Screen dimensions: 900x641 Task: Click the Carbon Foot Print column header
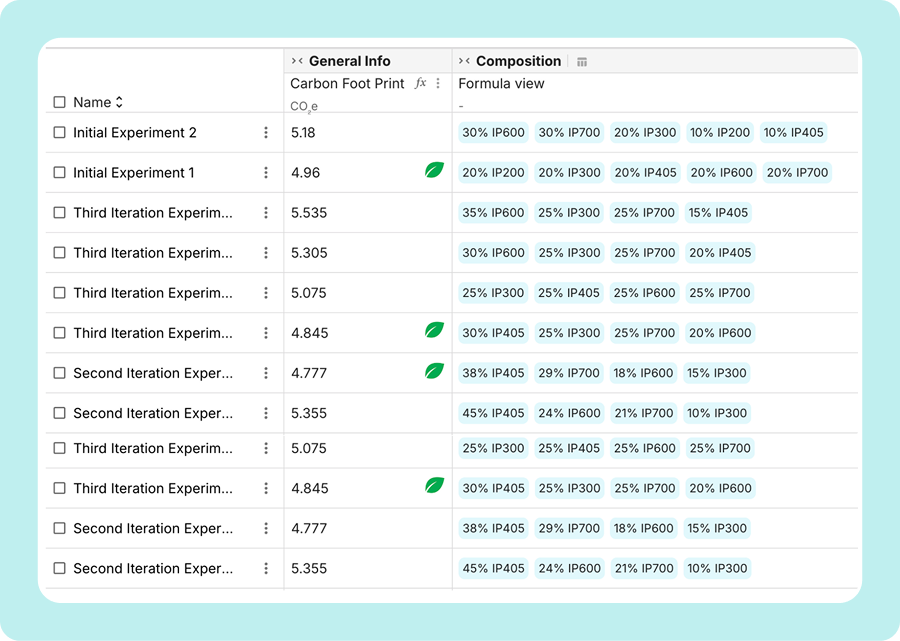(347, 83)
